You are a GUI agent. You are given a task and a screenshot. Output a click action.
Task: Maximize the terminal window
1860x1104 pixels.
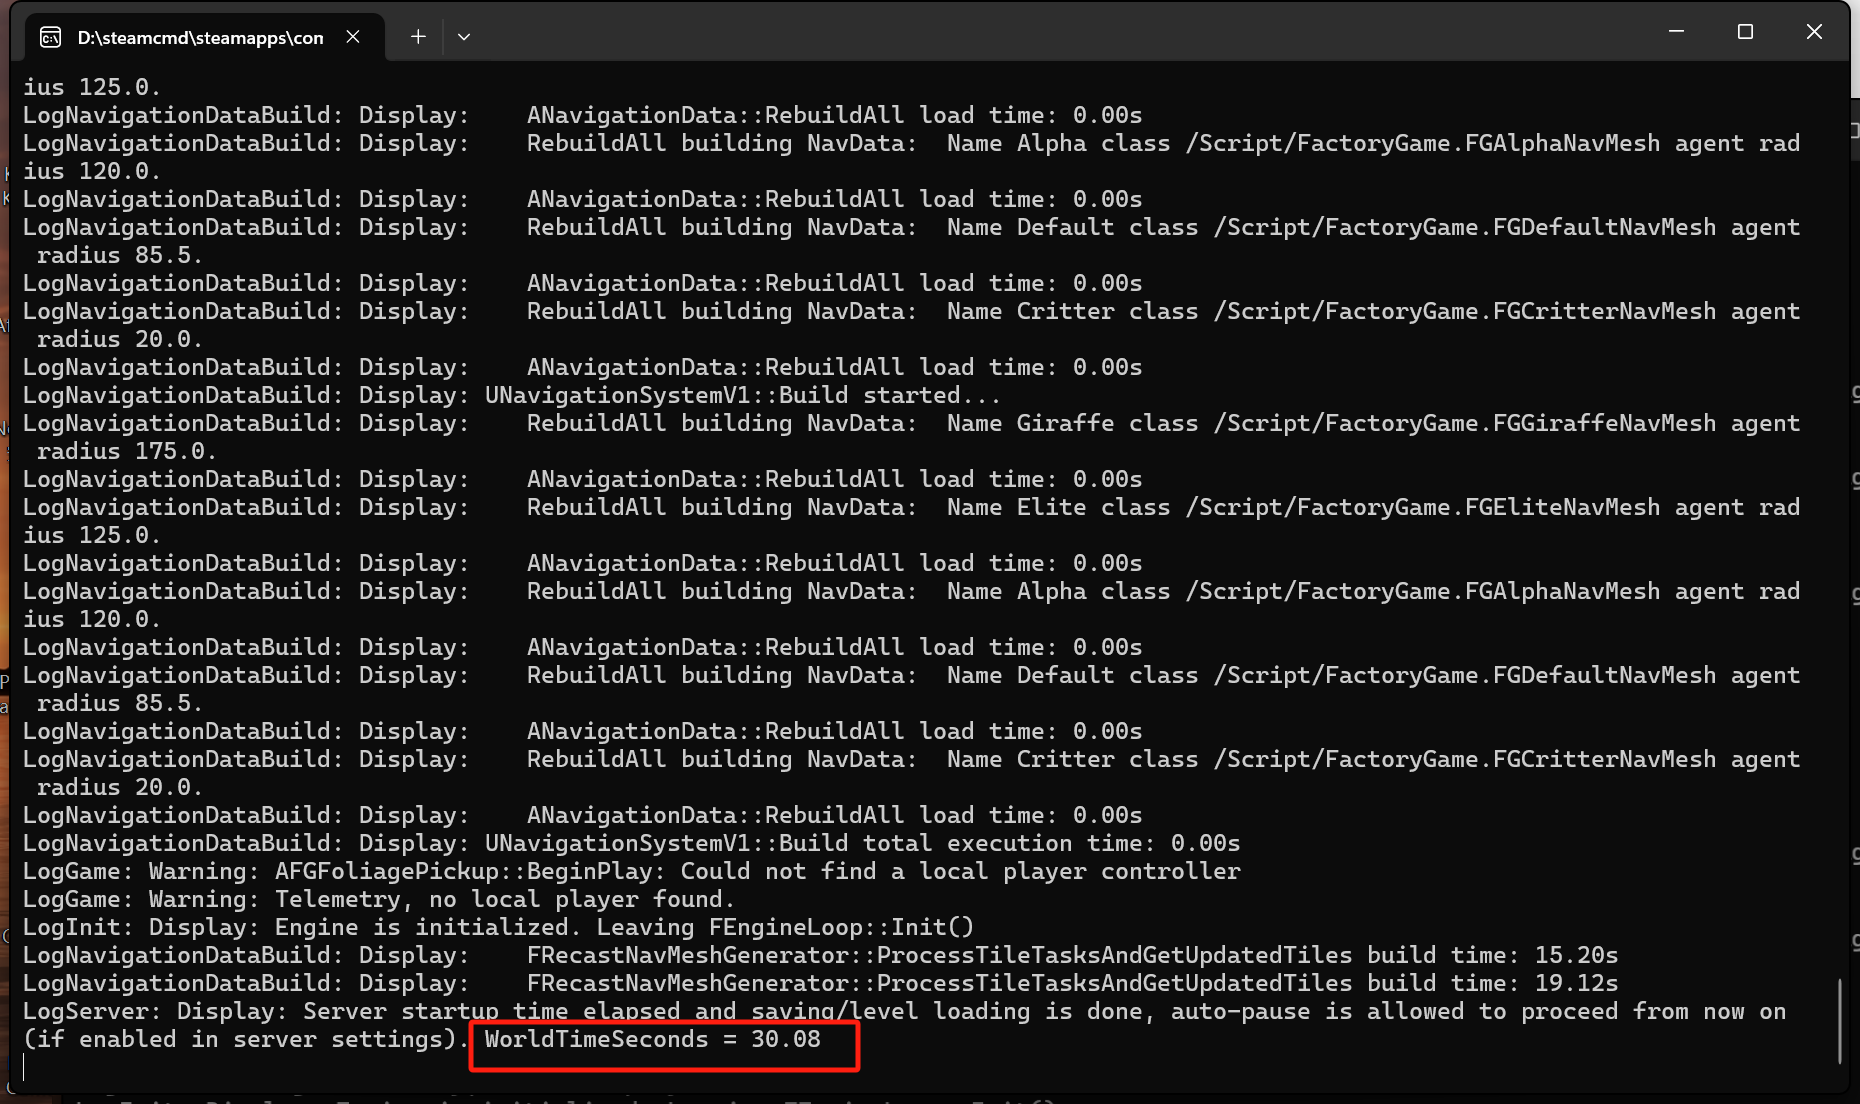[x=1745, y=31]
